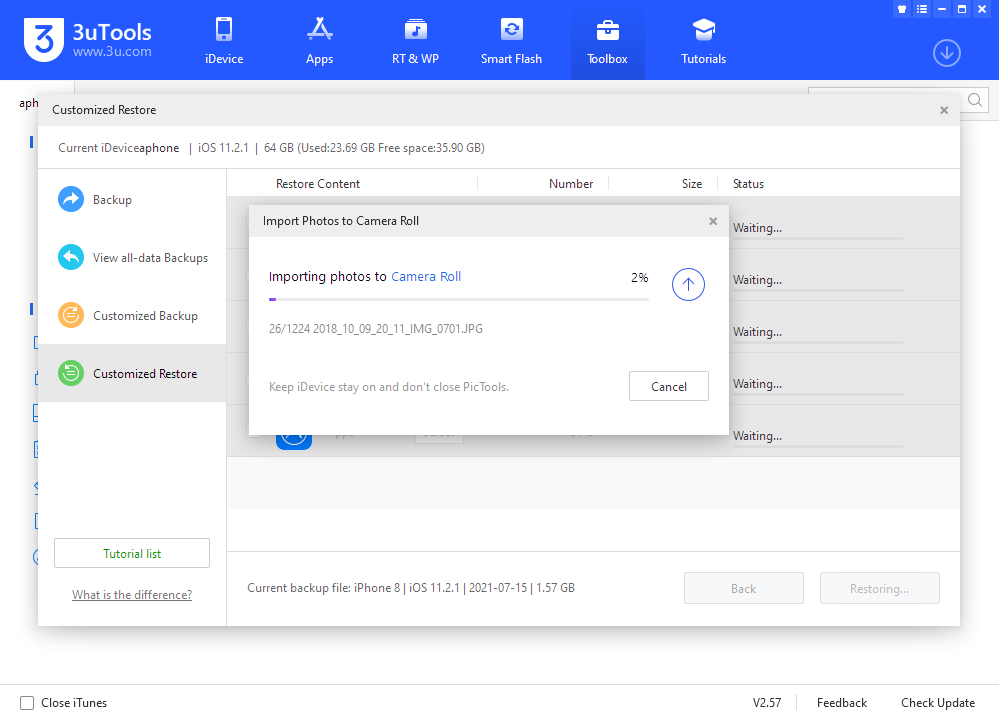Open the Tutorials tab
Image resolution: width=999 pixels, height=720 pixels.
click(x=703, y=40)
